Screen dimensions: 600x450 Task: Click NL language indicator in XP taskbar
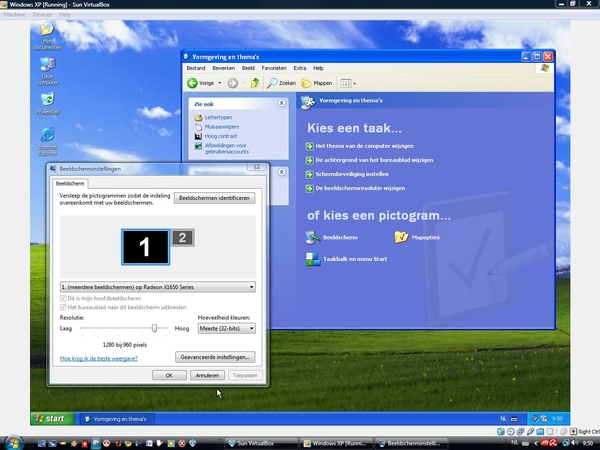(x=503, y=419)
